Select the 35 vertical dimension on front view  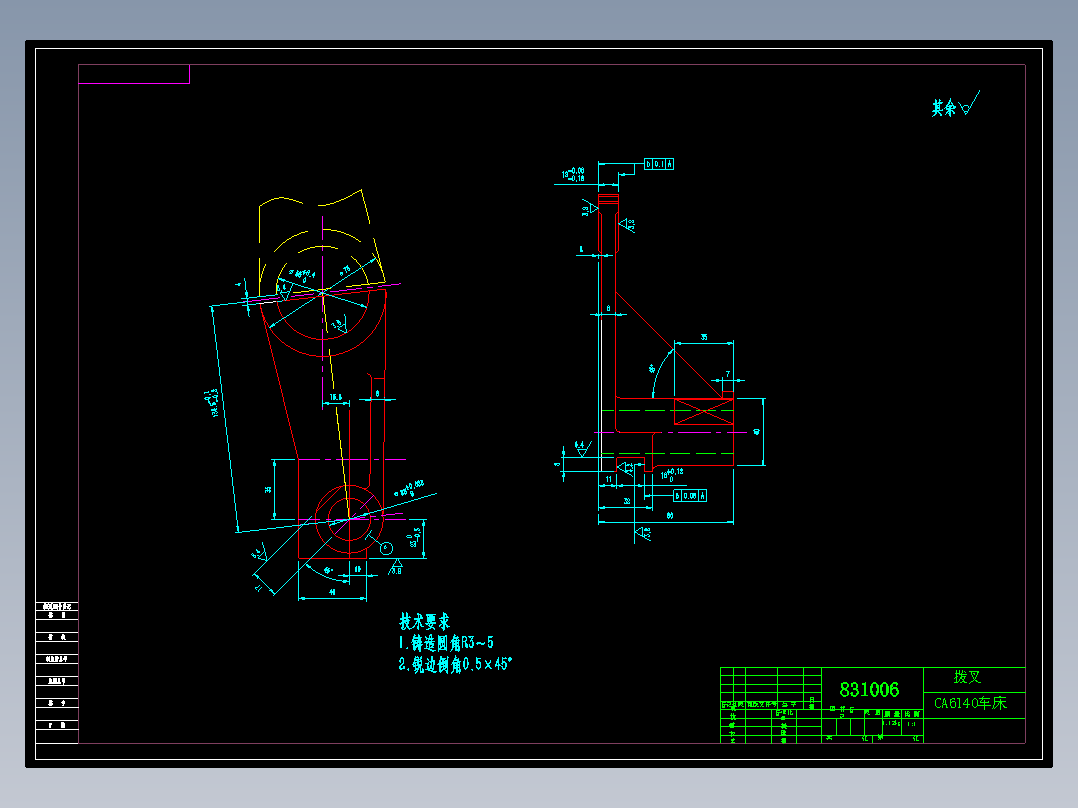tap(268, 490)
